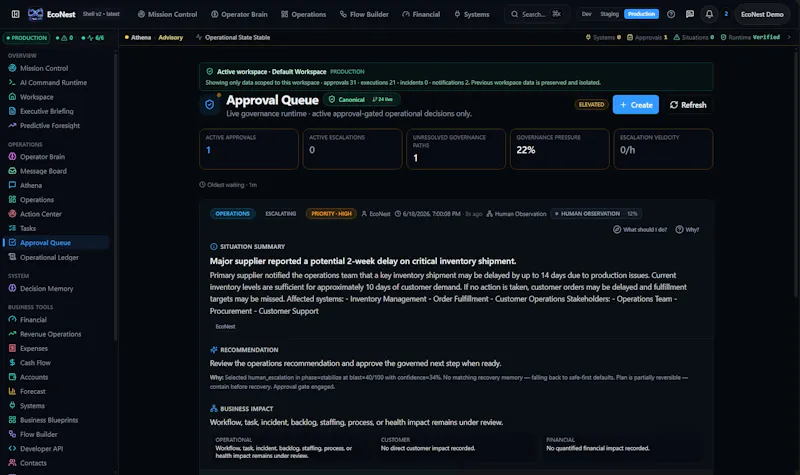800x475 pixels.
Task: Click the Search field
Action: tap(536, 14)
